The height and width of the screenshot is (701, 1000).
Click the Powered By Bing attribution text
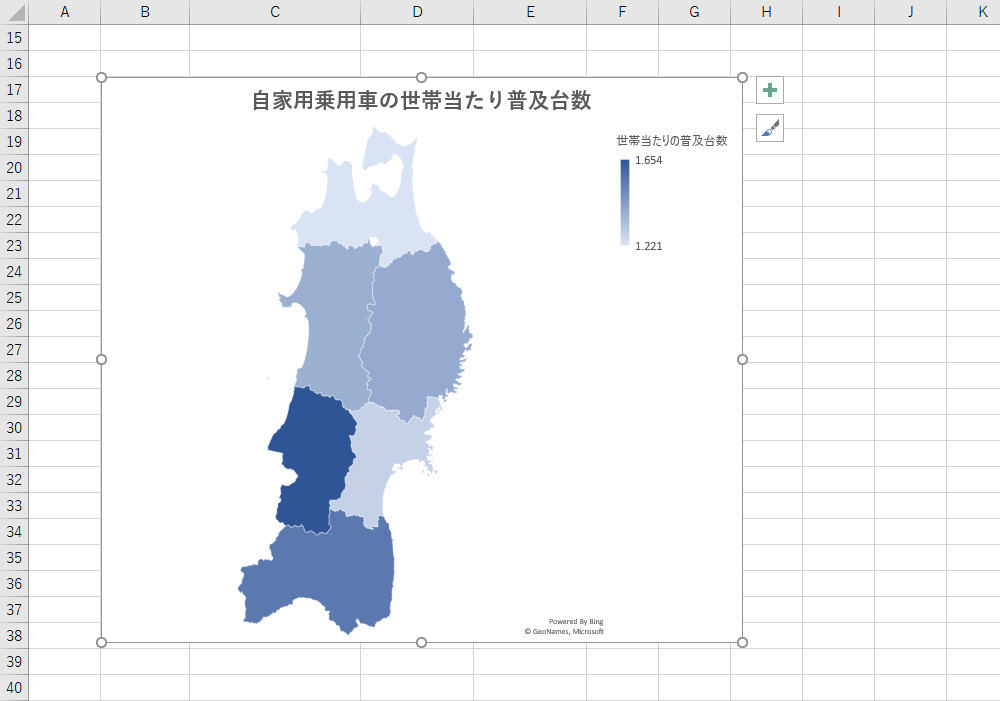coord(576,621)
